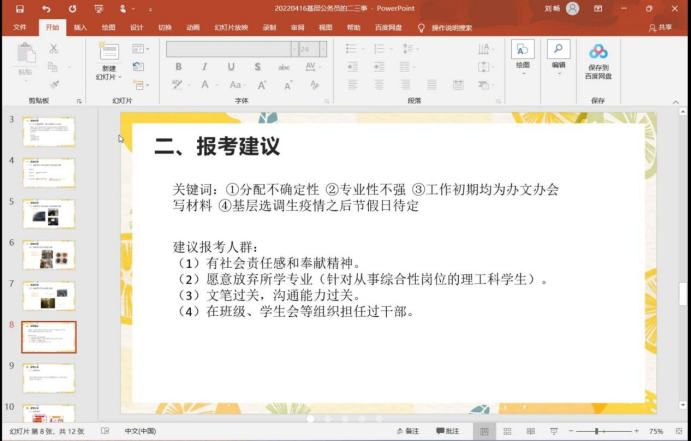Click the 共享 share button
Screen dimensions: 691x441
point(661,27)
